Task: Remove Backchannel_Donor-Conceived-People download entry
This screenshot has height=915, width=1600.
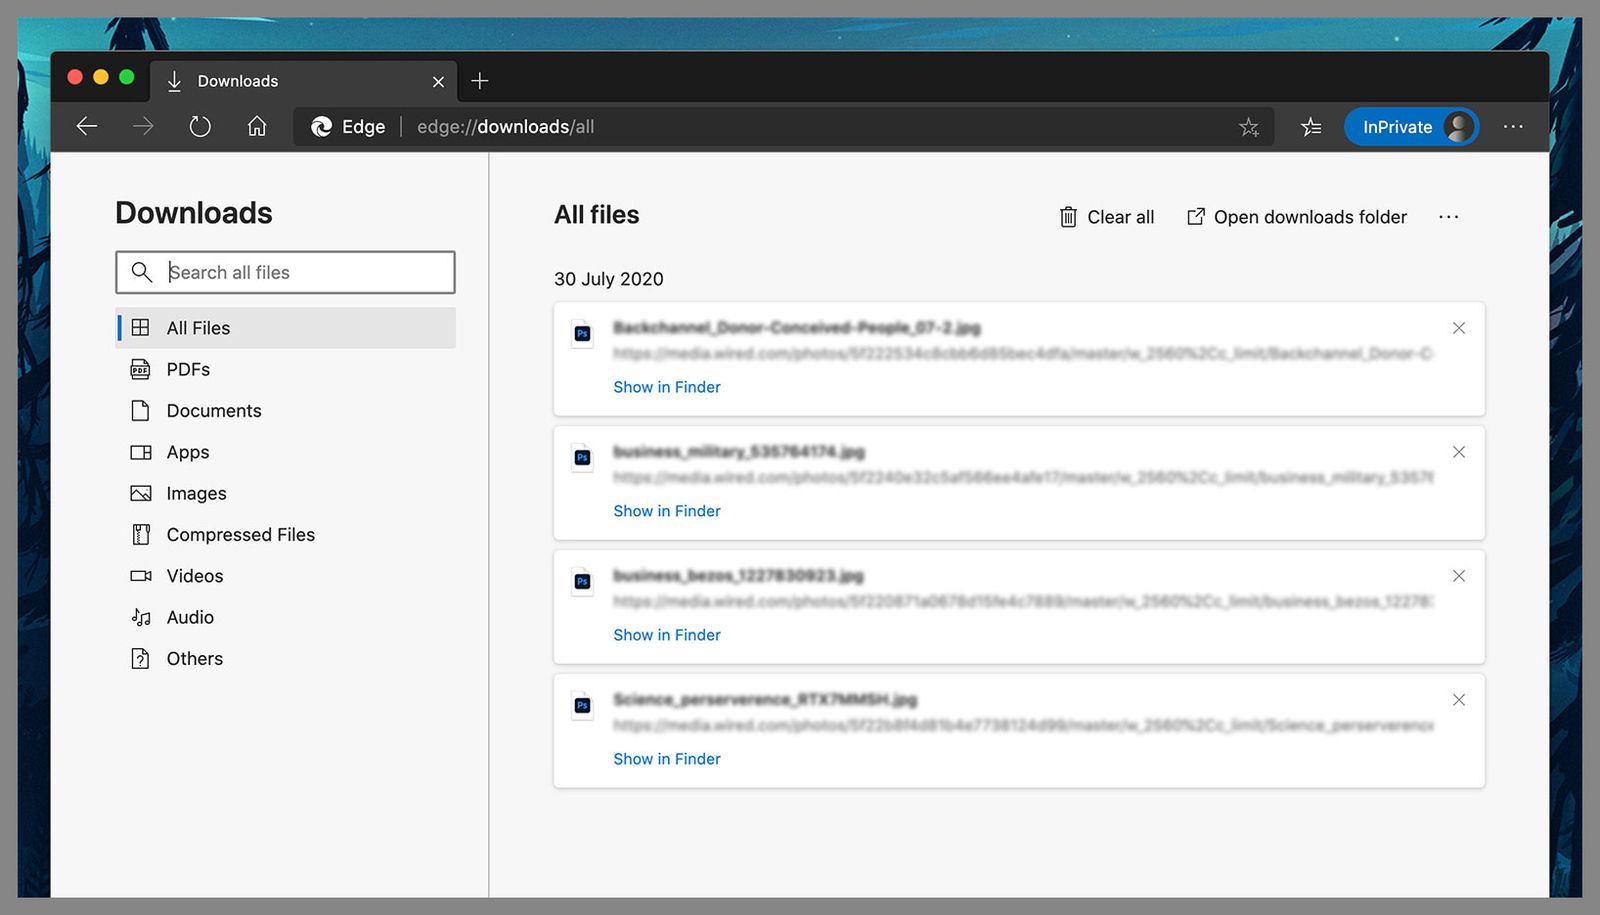Action: pyautogui.click(x=1459, y=328)
